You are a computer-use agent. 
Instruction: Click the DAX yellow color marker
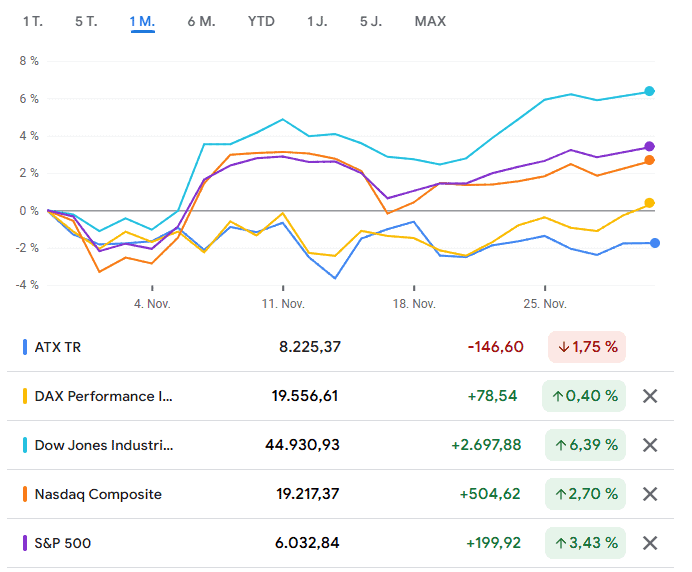pos(25,396)
